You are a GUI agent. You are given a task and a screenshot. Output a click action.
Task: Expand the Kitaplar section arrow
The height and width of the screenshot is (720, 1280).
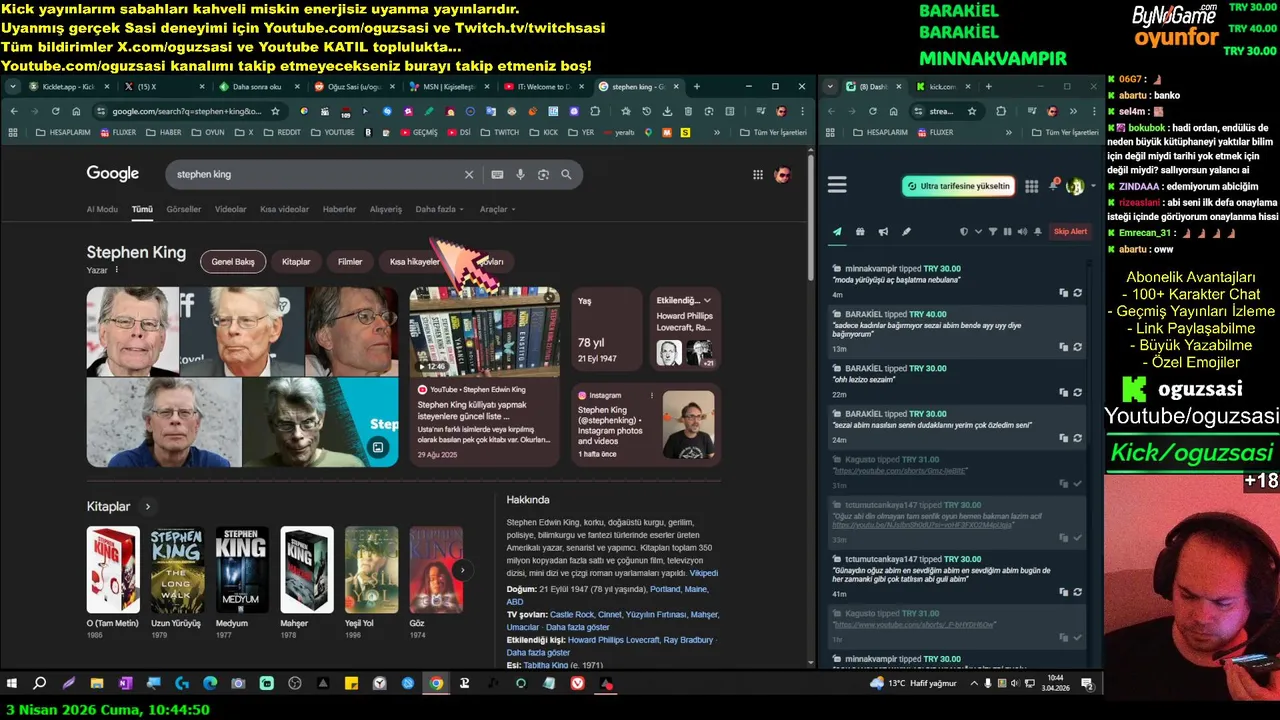click(x=147, y=507)
